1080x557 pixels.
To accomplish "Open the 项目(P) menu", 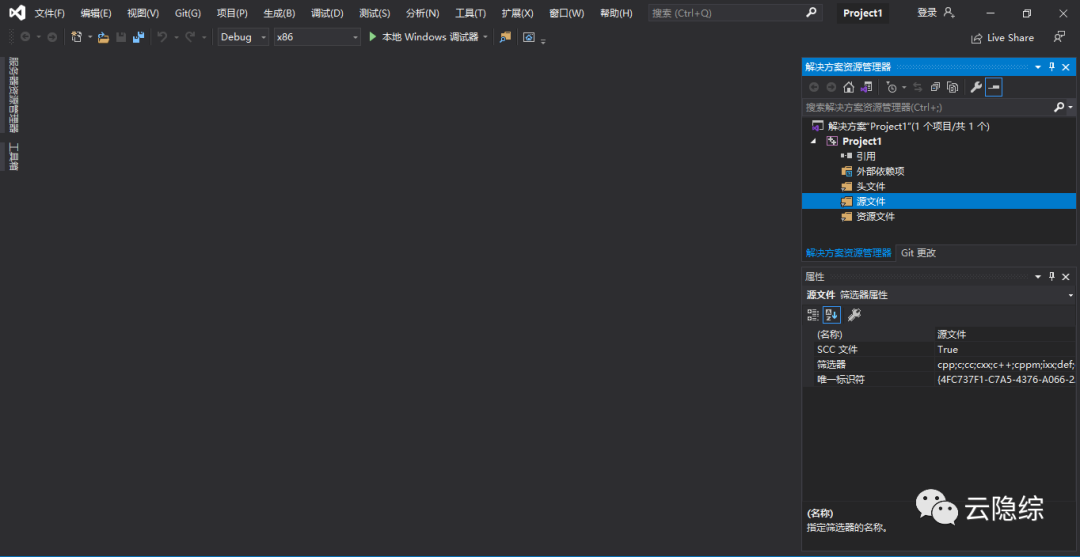I will 232,13.
